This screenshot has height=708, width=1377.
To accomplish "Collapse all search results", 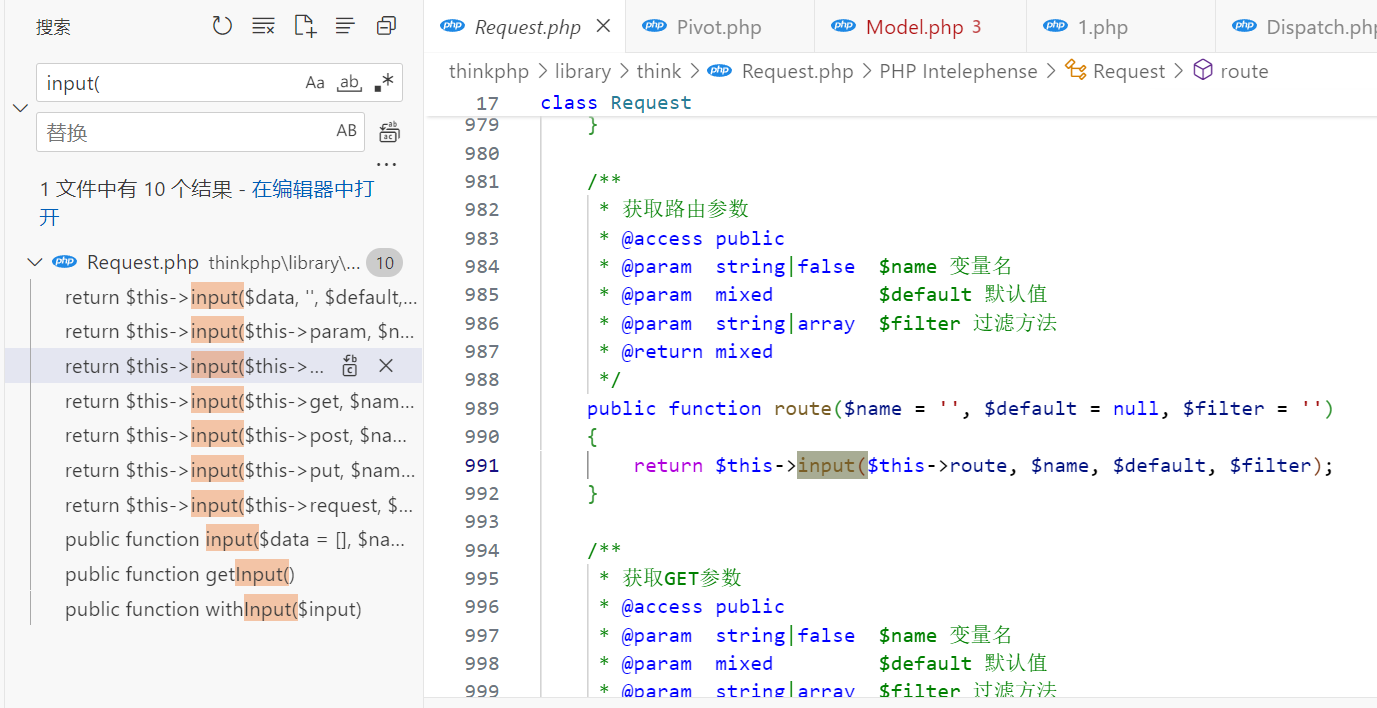I will tap(386, 27).
